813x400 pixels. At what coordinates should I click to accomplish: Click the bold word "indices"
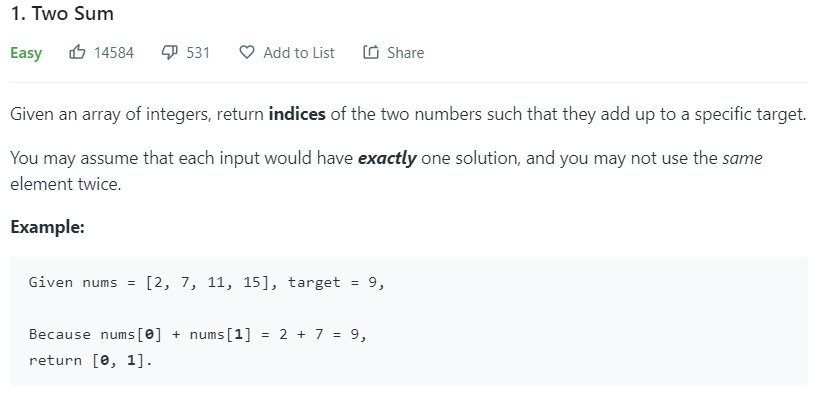pos(297,113)
